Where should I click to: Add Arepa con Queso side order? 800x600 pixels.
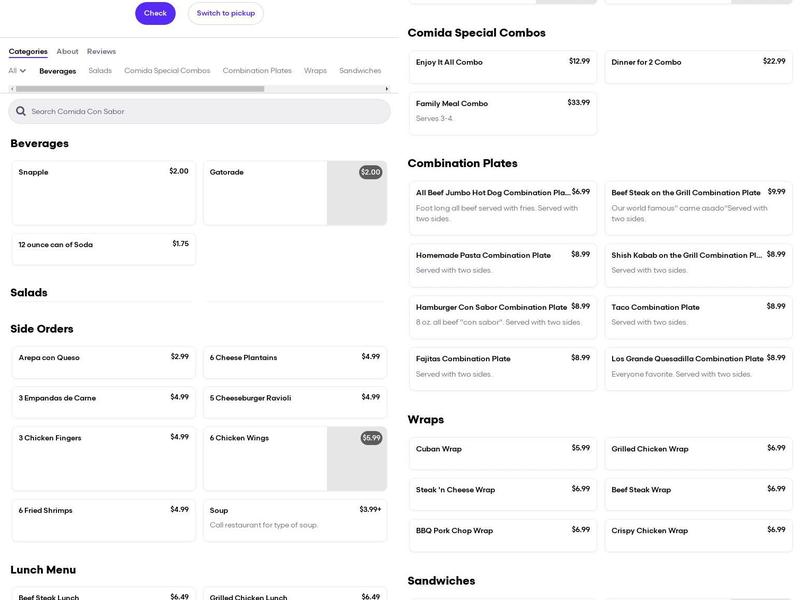(103, 363)
